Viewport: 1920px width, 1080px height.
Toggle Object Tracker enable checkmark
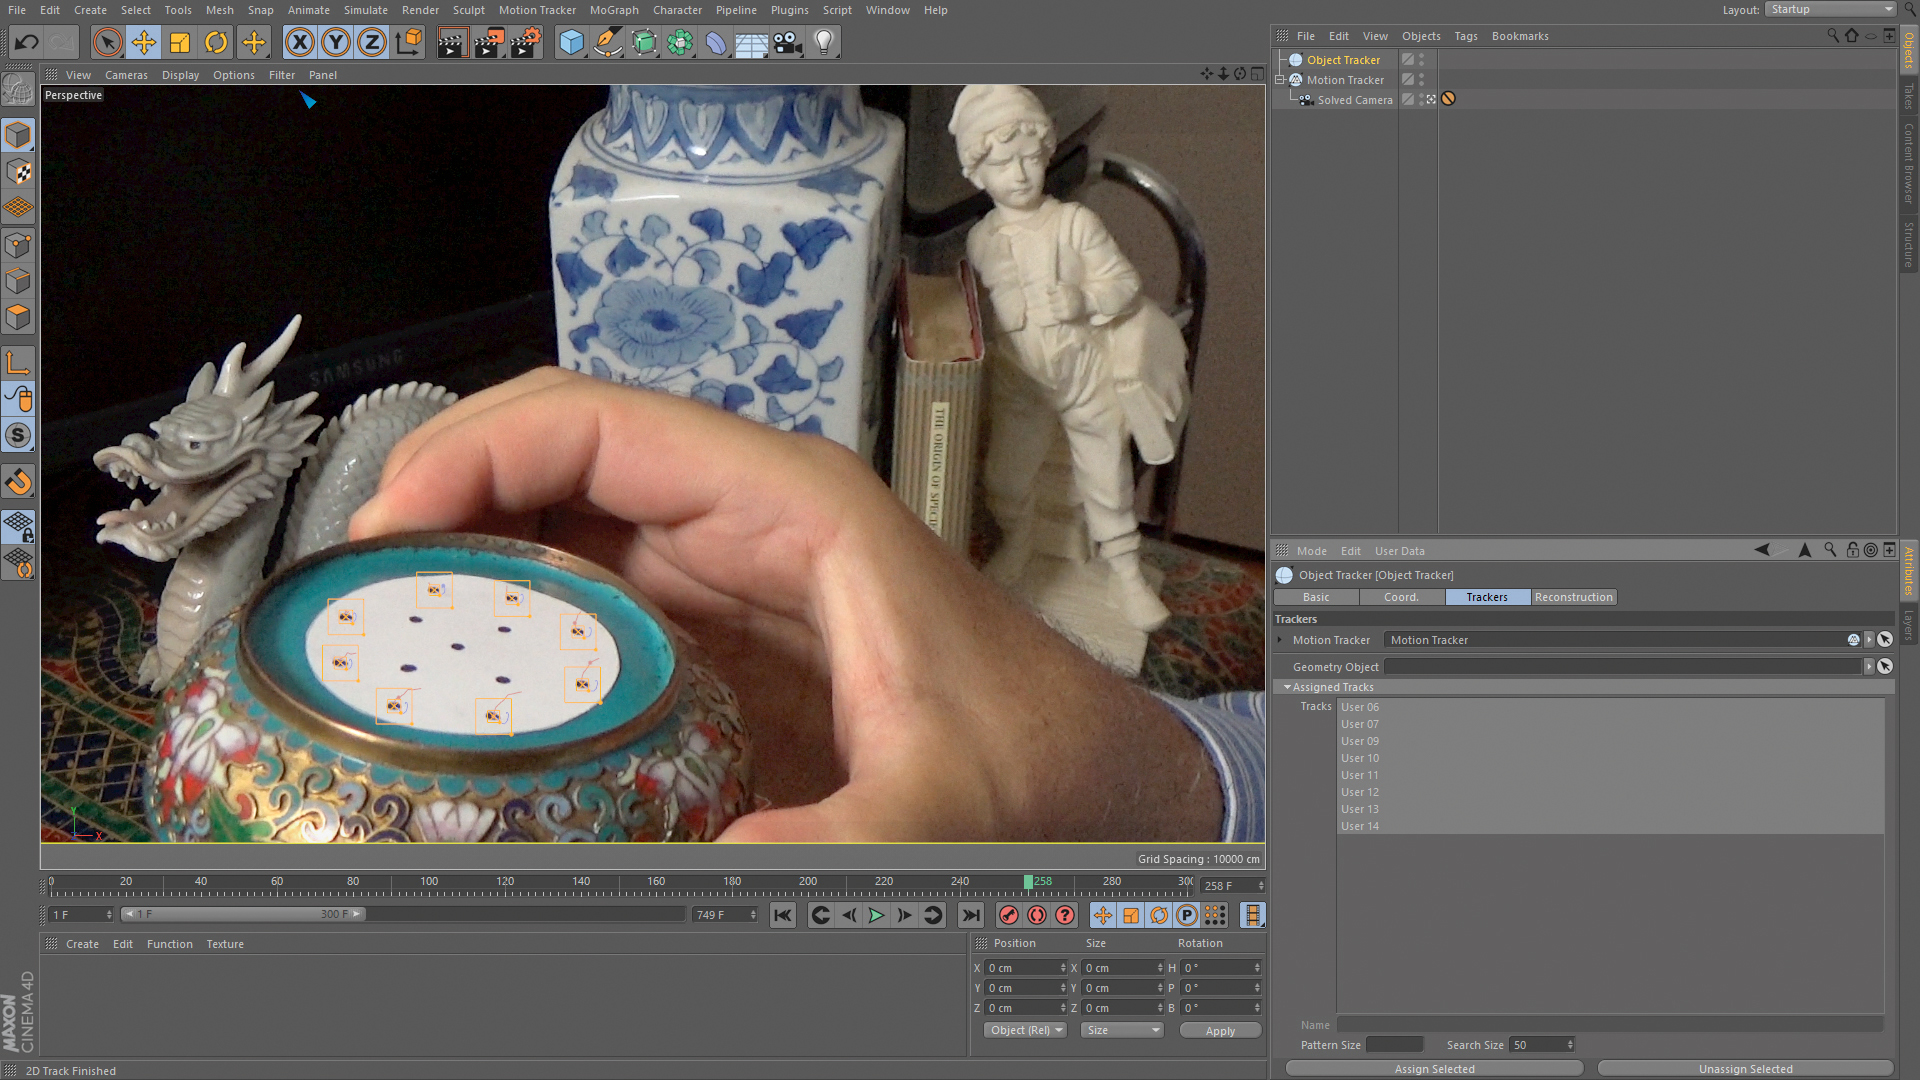tap(1408, 60)
